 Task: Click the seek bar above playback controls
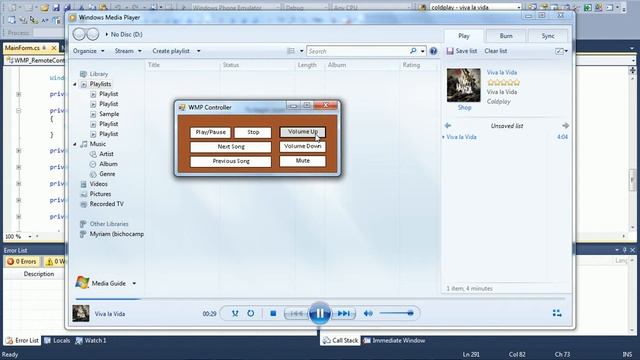tap(320, 299)
